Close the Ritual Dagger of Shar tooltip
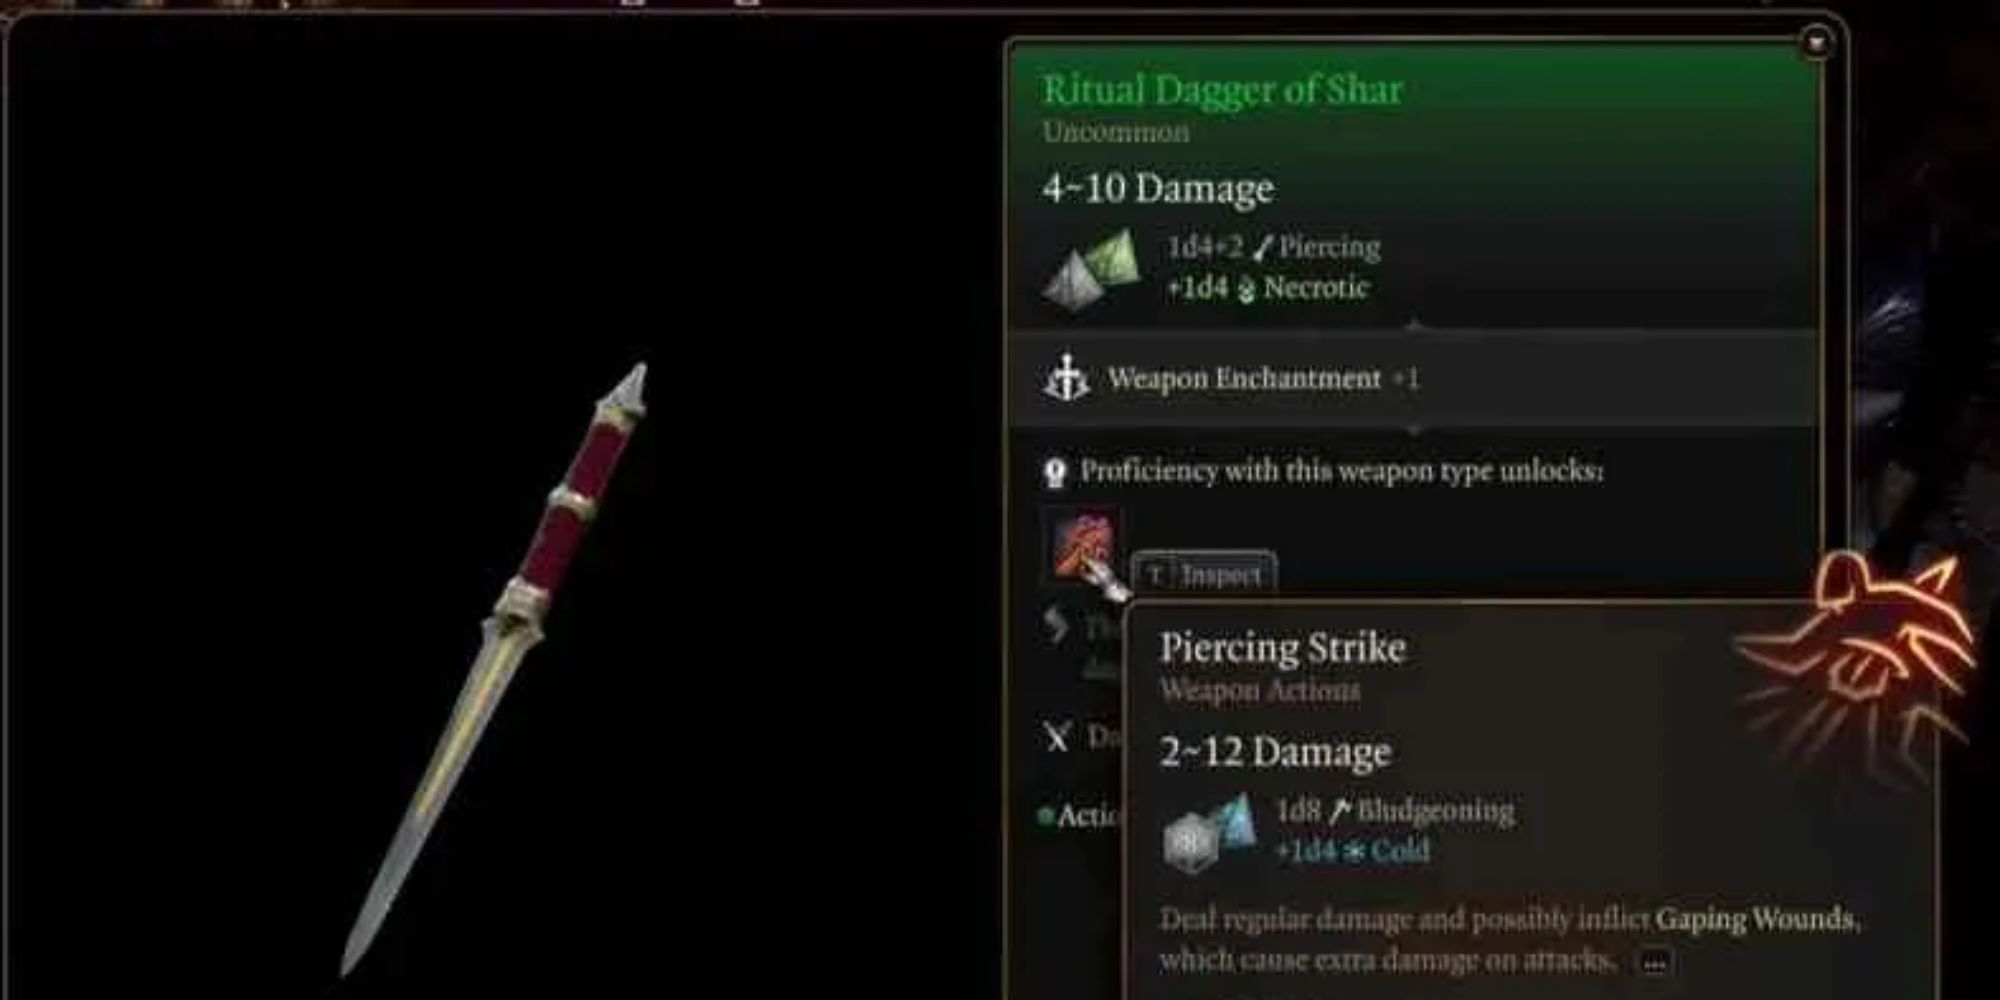The width and height of the screenshot is (2000, 1000). click(1816, 42)
